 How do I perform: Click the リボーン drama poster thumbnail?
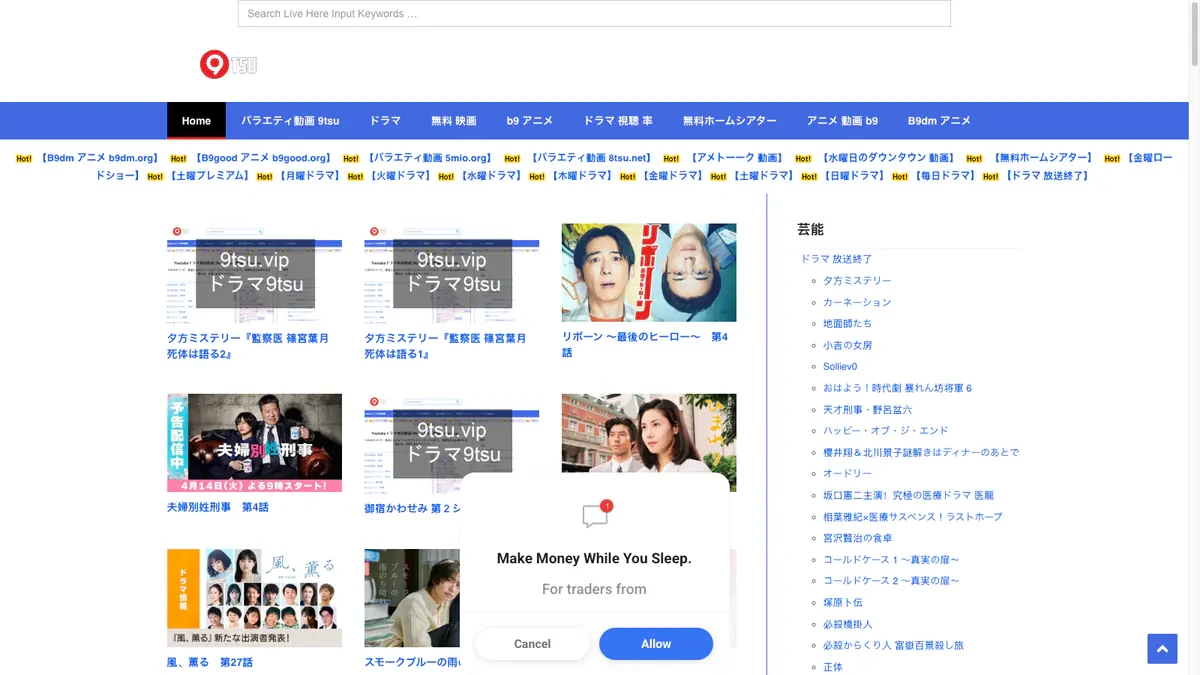click(649, 273)
